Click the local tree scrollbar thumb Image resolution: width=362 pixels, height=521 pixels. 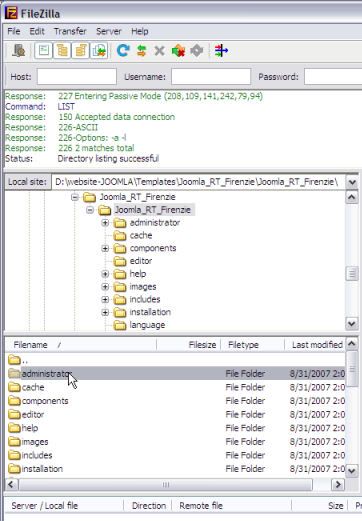tap(352, 274)
